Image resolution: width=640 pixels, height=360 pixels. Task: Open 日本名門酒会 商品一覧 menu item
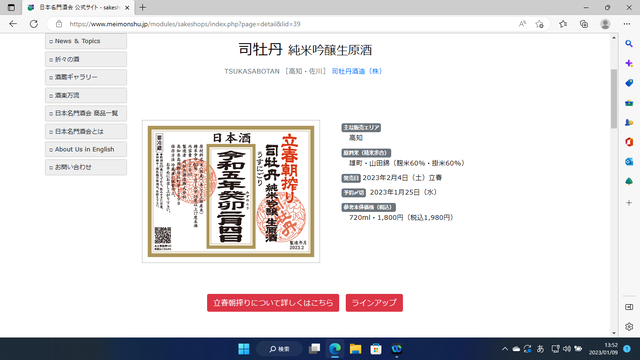click(x=86, y=113)
